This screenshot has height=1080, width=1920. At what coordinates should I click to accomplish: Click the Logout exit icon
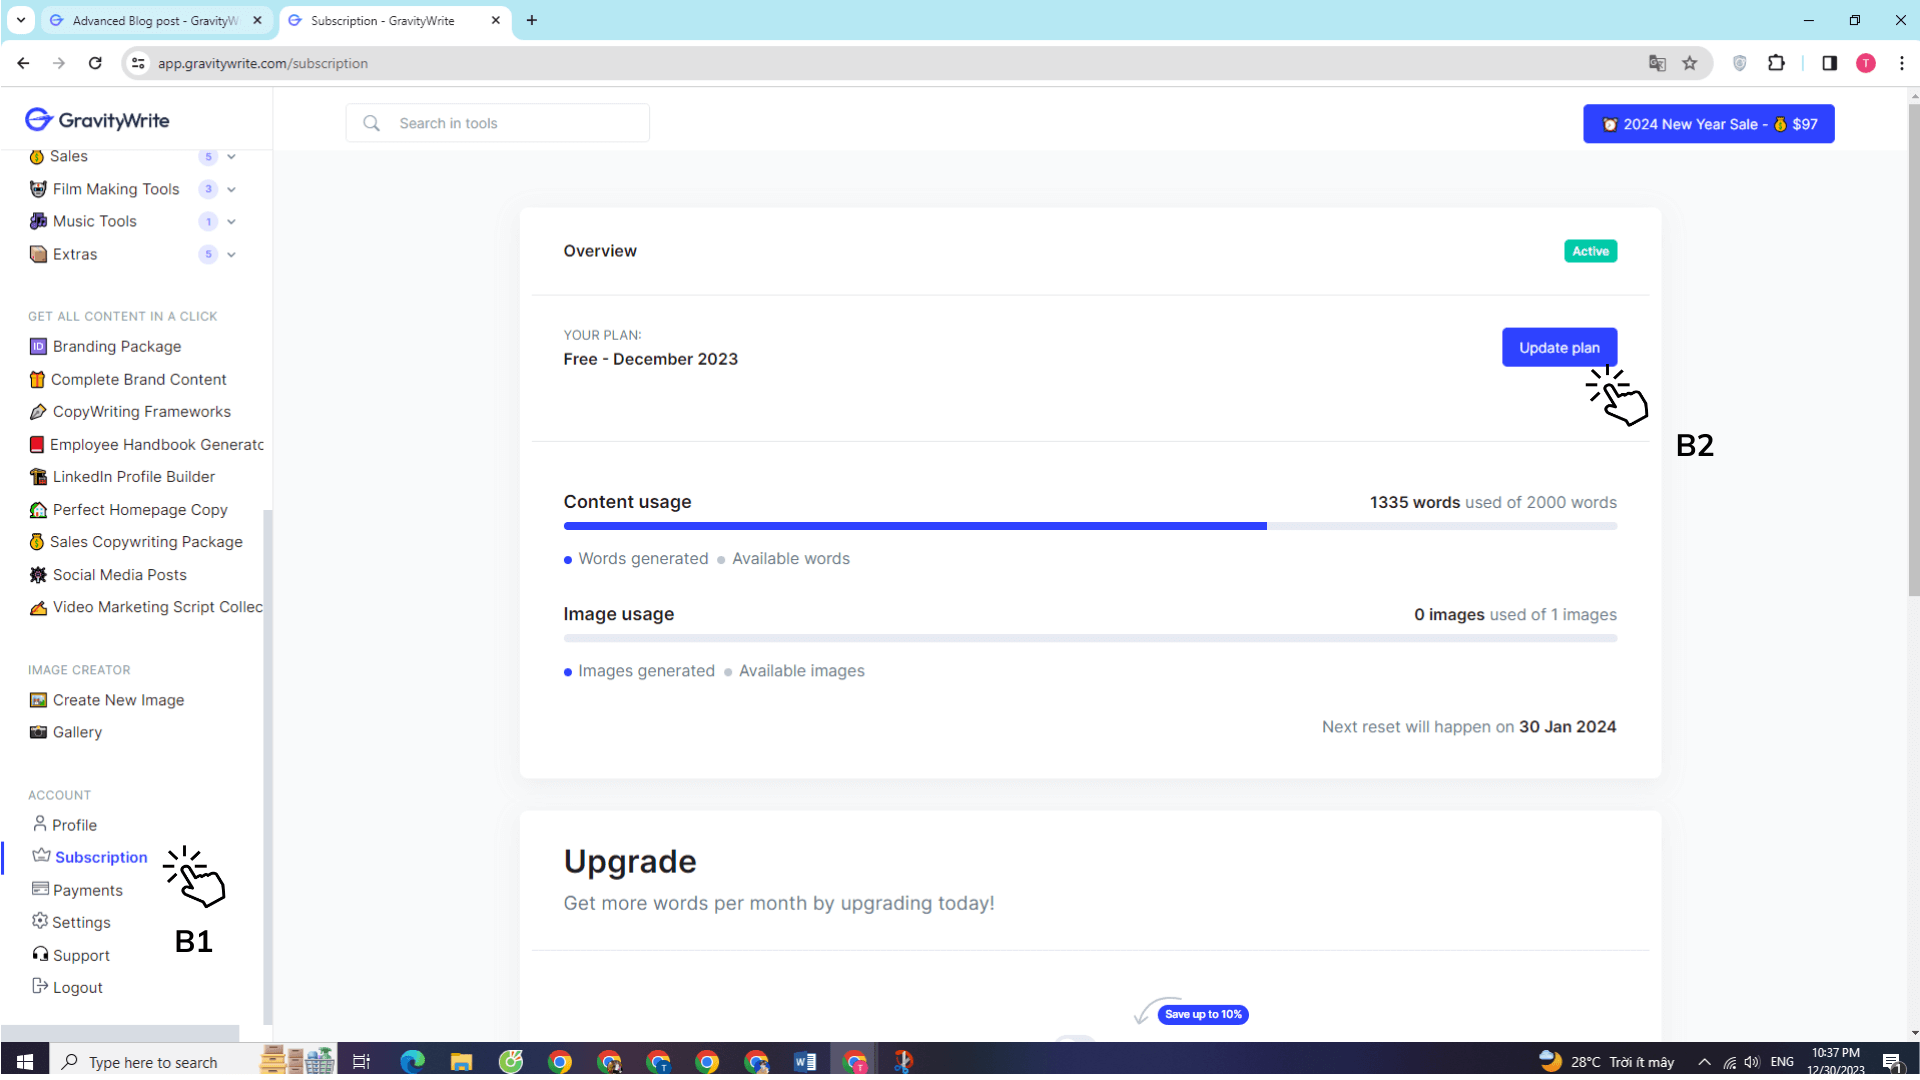40,986
